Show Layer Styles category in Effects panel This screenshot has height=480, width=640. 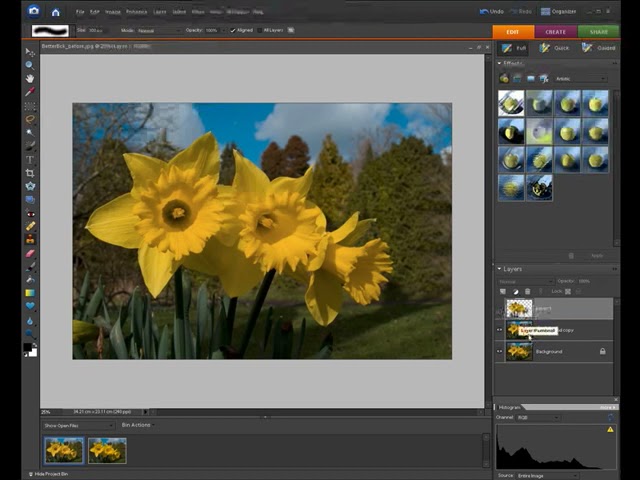click(x=517, y=78)
